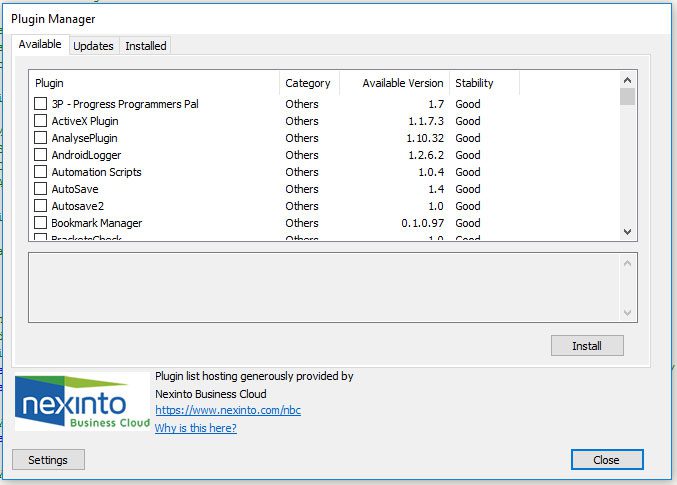Click 'Good' stability in Autosave2 row
The width and height of the screenshot is (677, 485).
(x=468, y=206)
